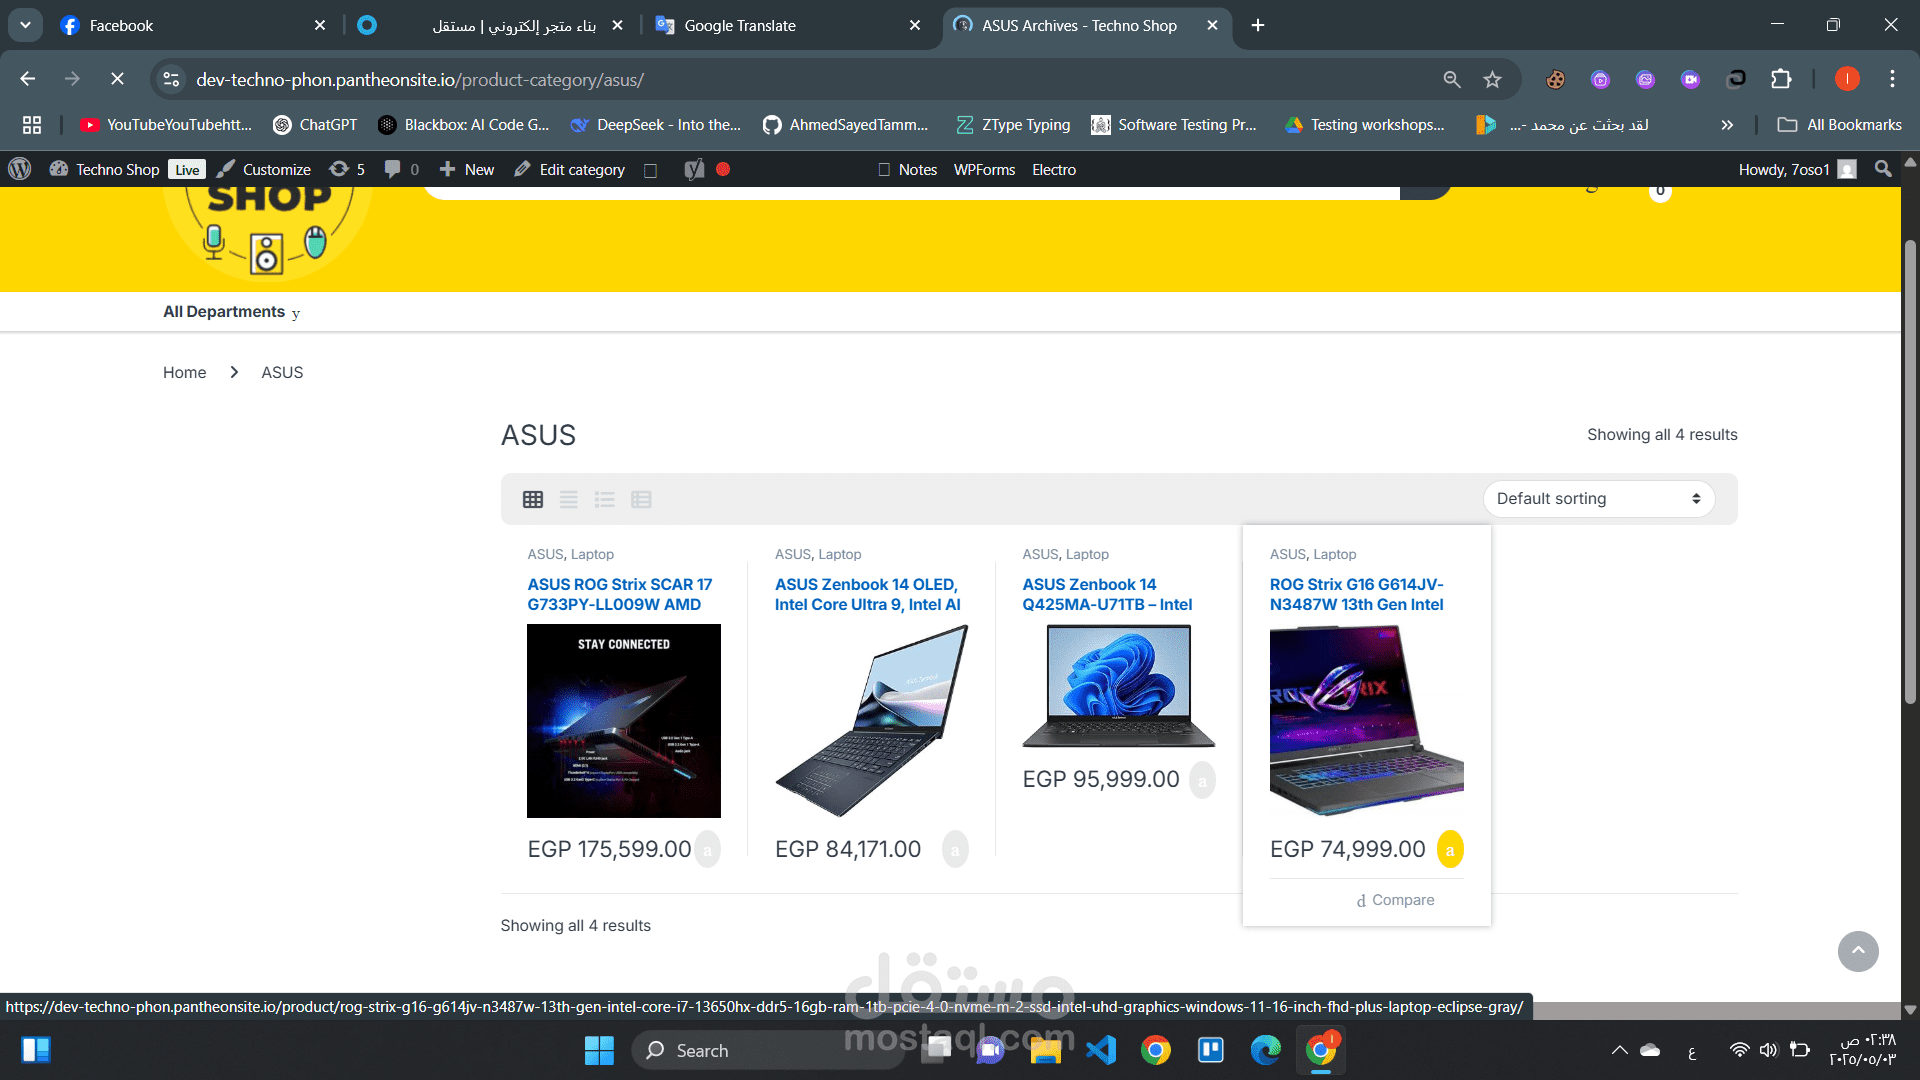Switch to the Google Translate tab
Viewport: 1920px width, 1080px height.
pyautogui.click(x=740, y=25)
